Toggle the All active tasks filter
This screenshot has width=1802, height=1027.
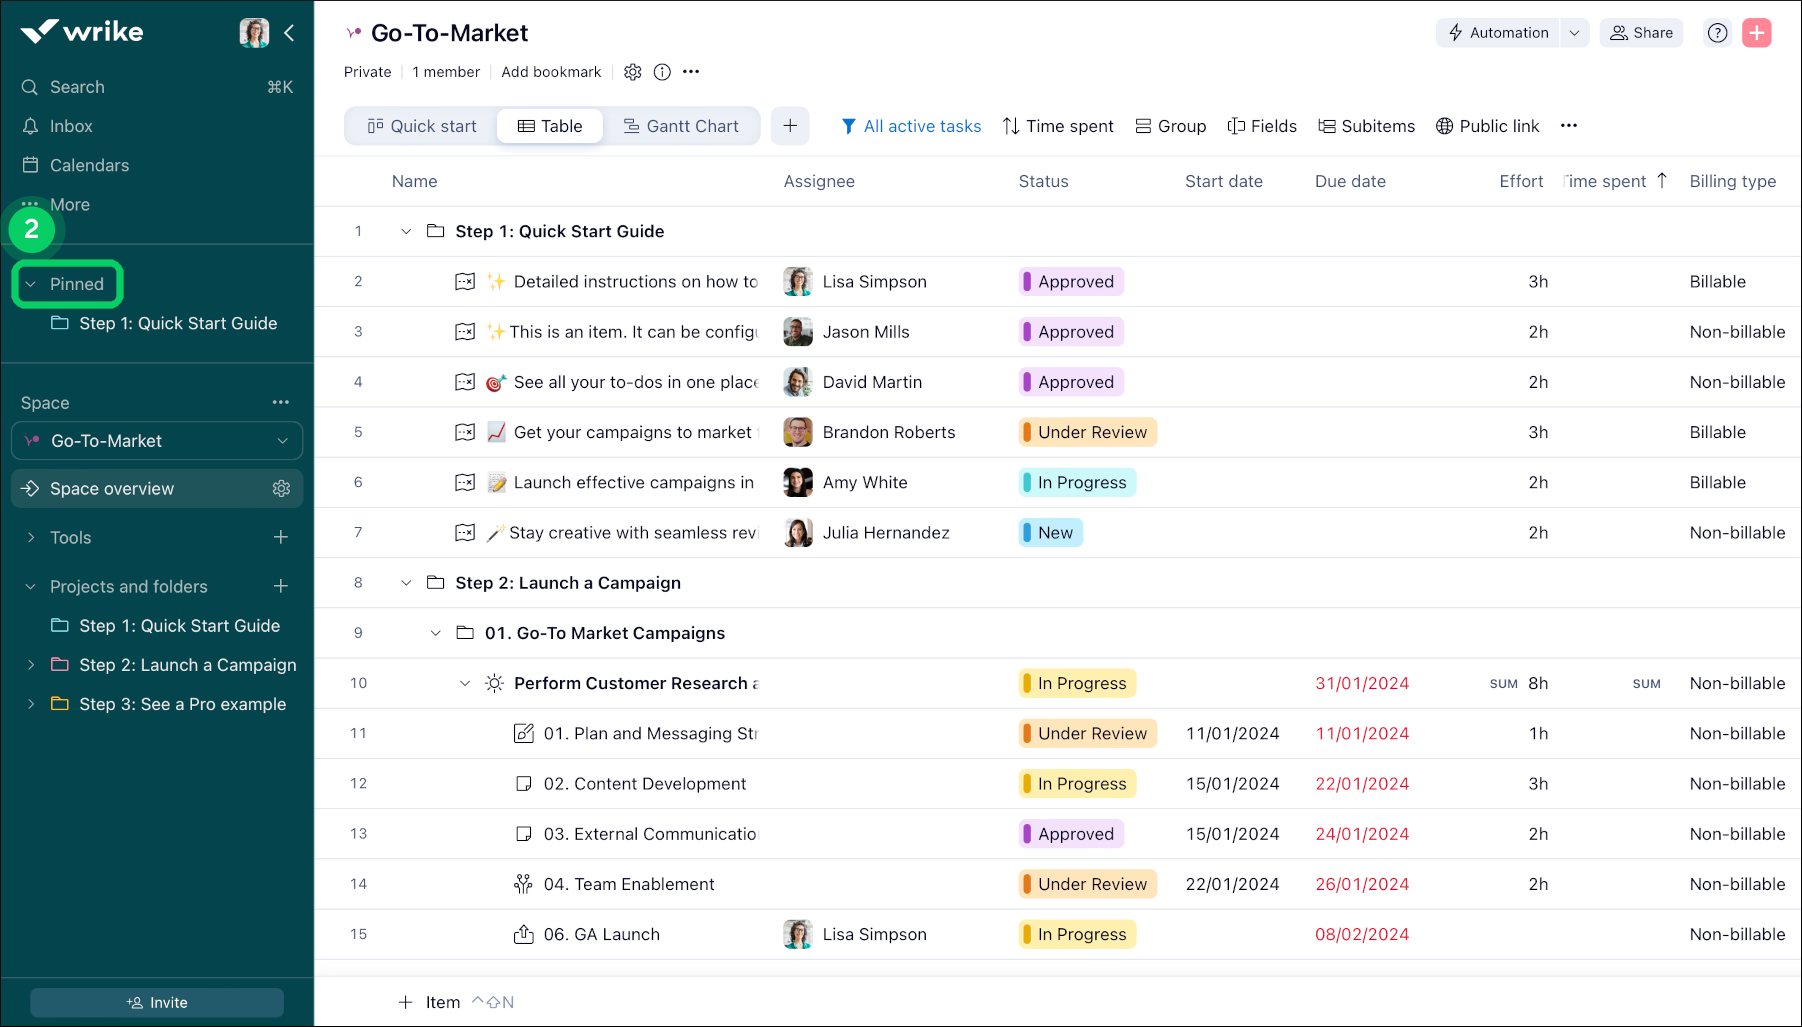point(911,126)
